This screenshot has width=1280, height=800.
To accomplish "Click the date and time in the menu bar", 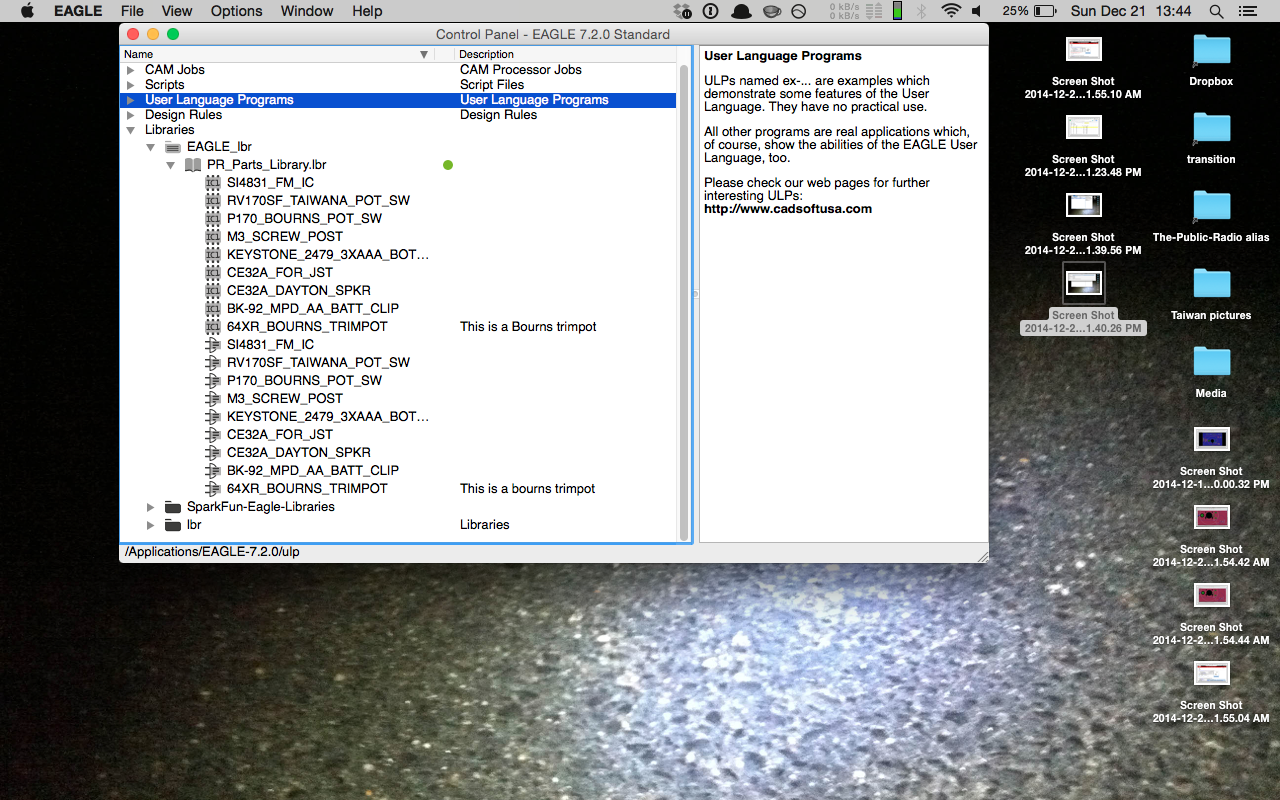I will click(1131, 11).
